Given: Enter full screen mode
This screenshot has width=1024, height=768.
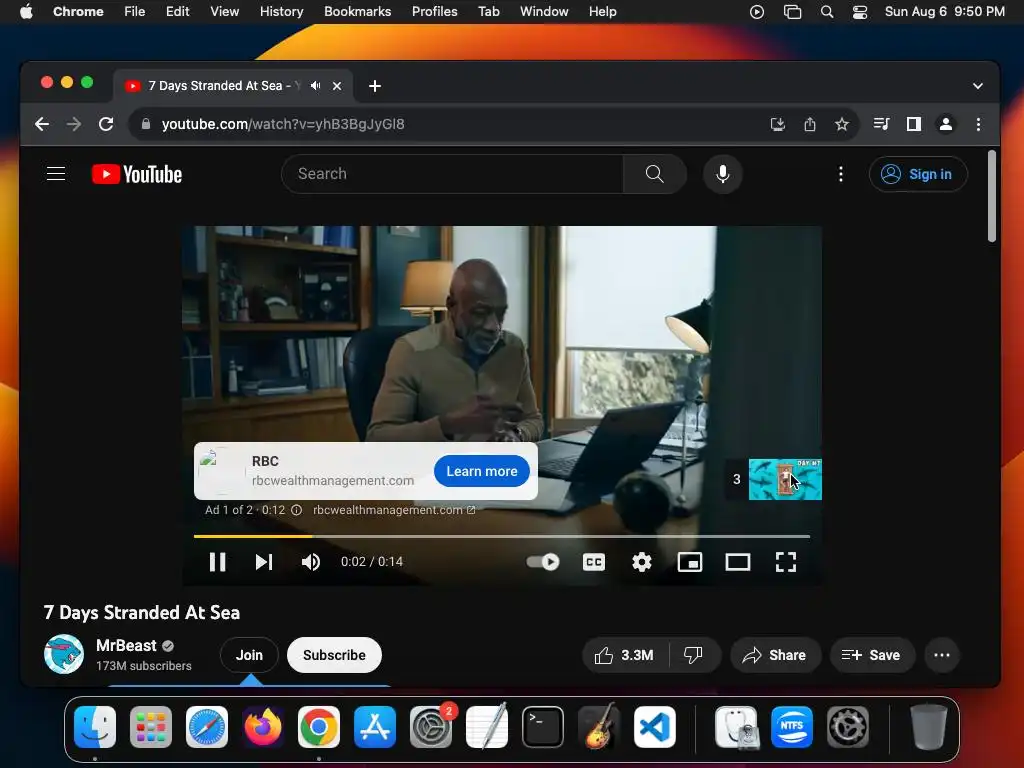Looking at the screenshot, I should (786, 562).
